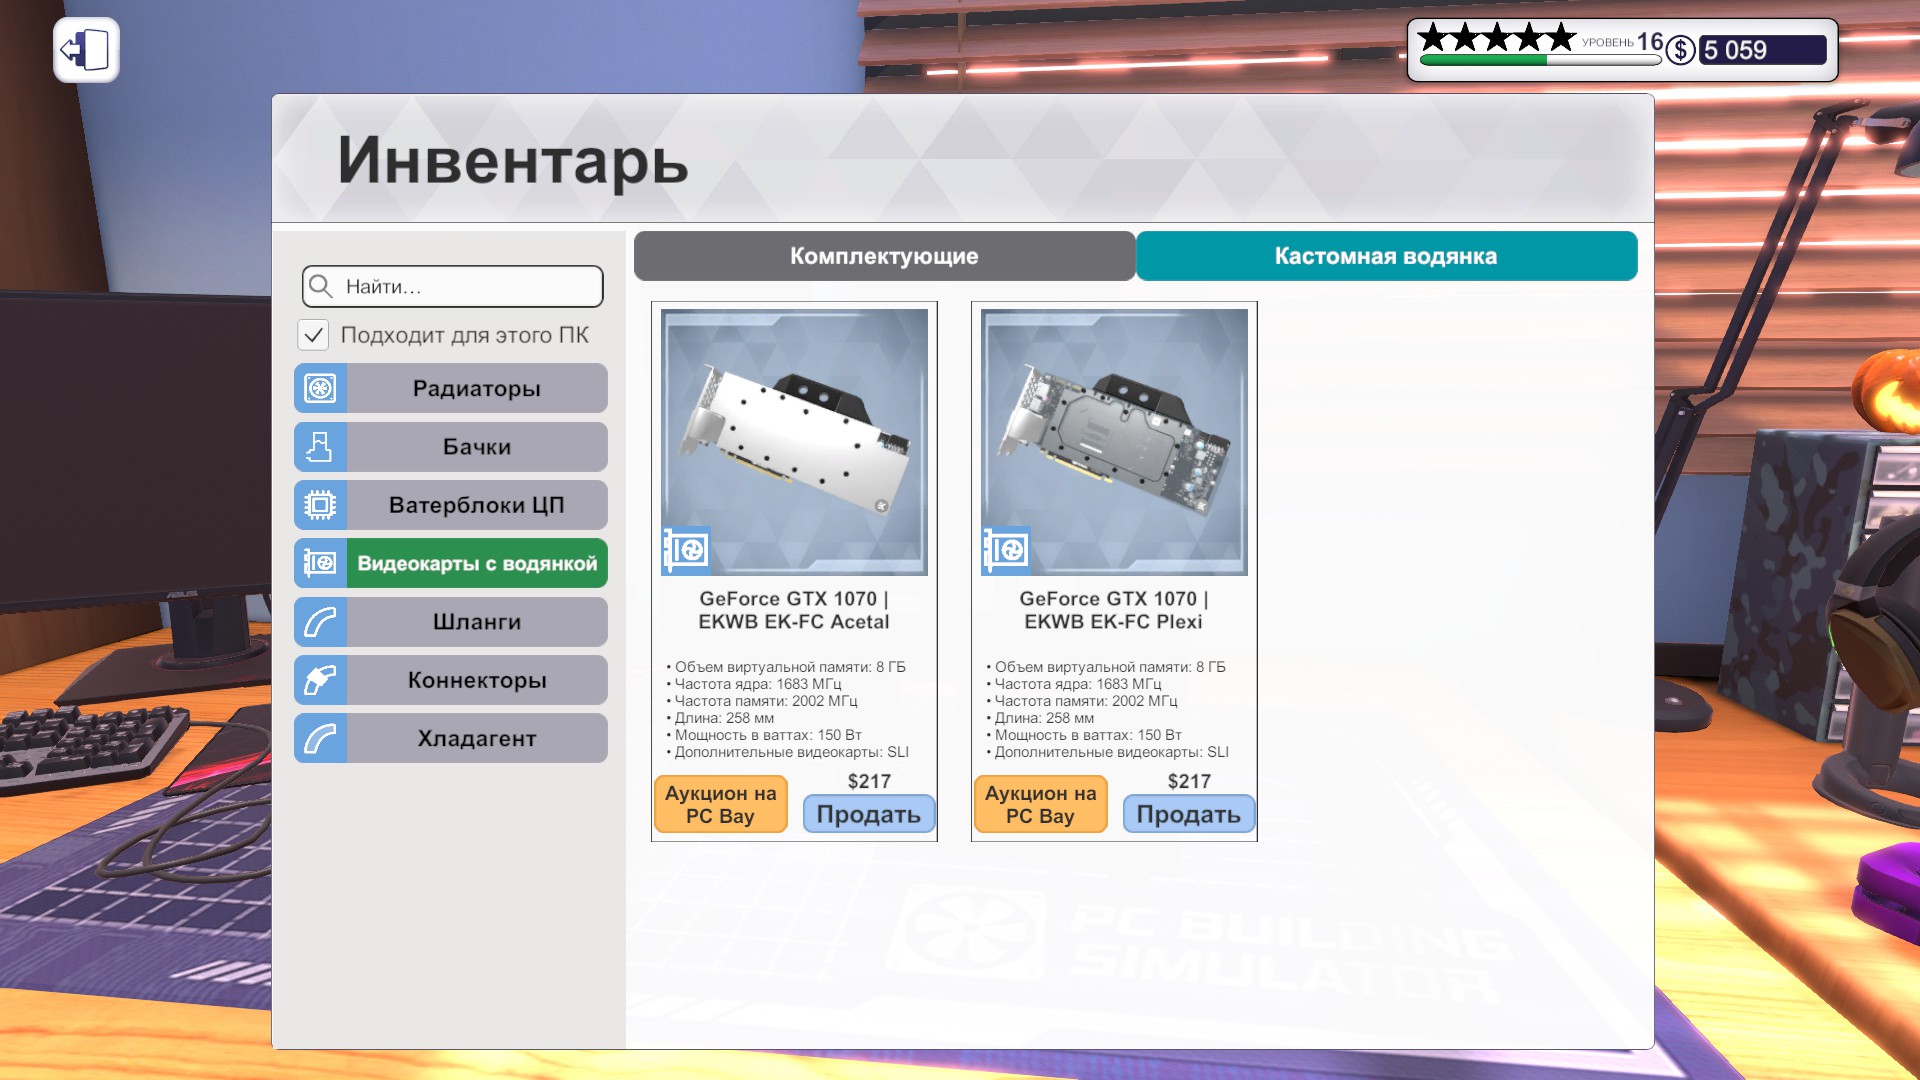Click the fitting icon next to Коннекторы
The height and width of the screenshot is (1080, 1920).
point(320,680)
